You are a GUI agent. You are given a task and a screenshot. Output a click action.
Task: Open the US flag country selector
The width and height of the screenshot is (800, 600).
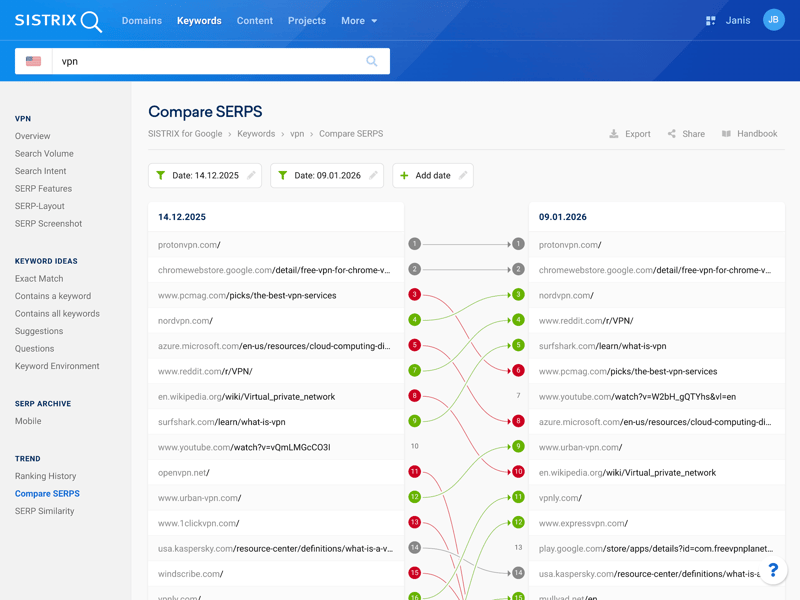tap(34, 61)
